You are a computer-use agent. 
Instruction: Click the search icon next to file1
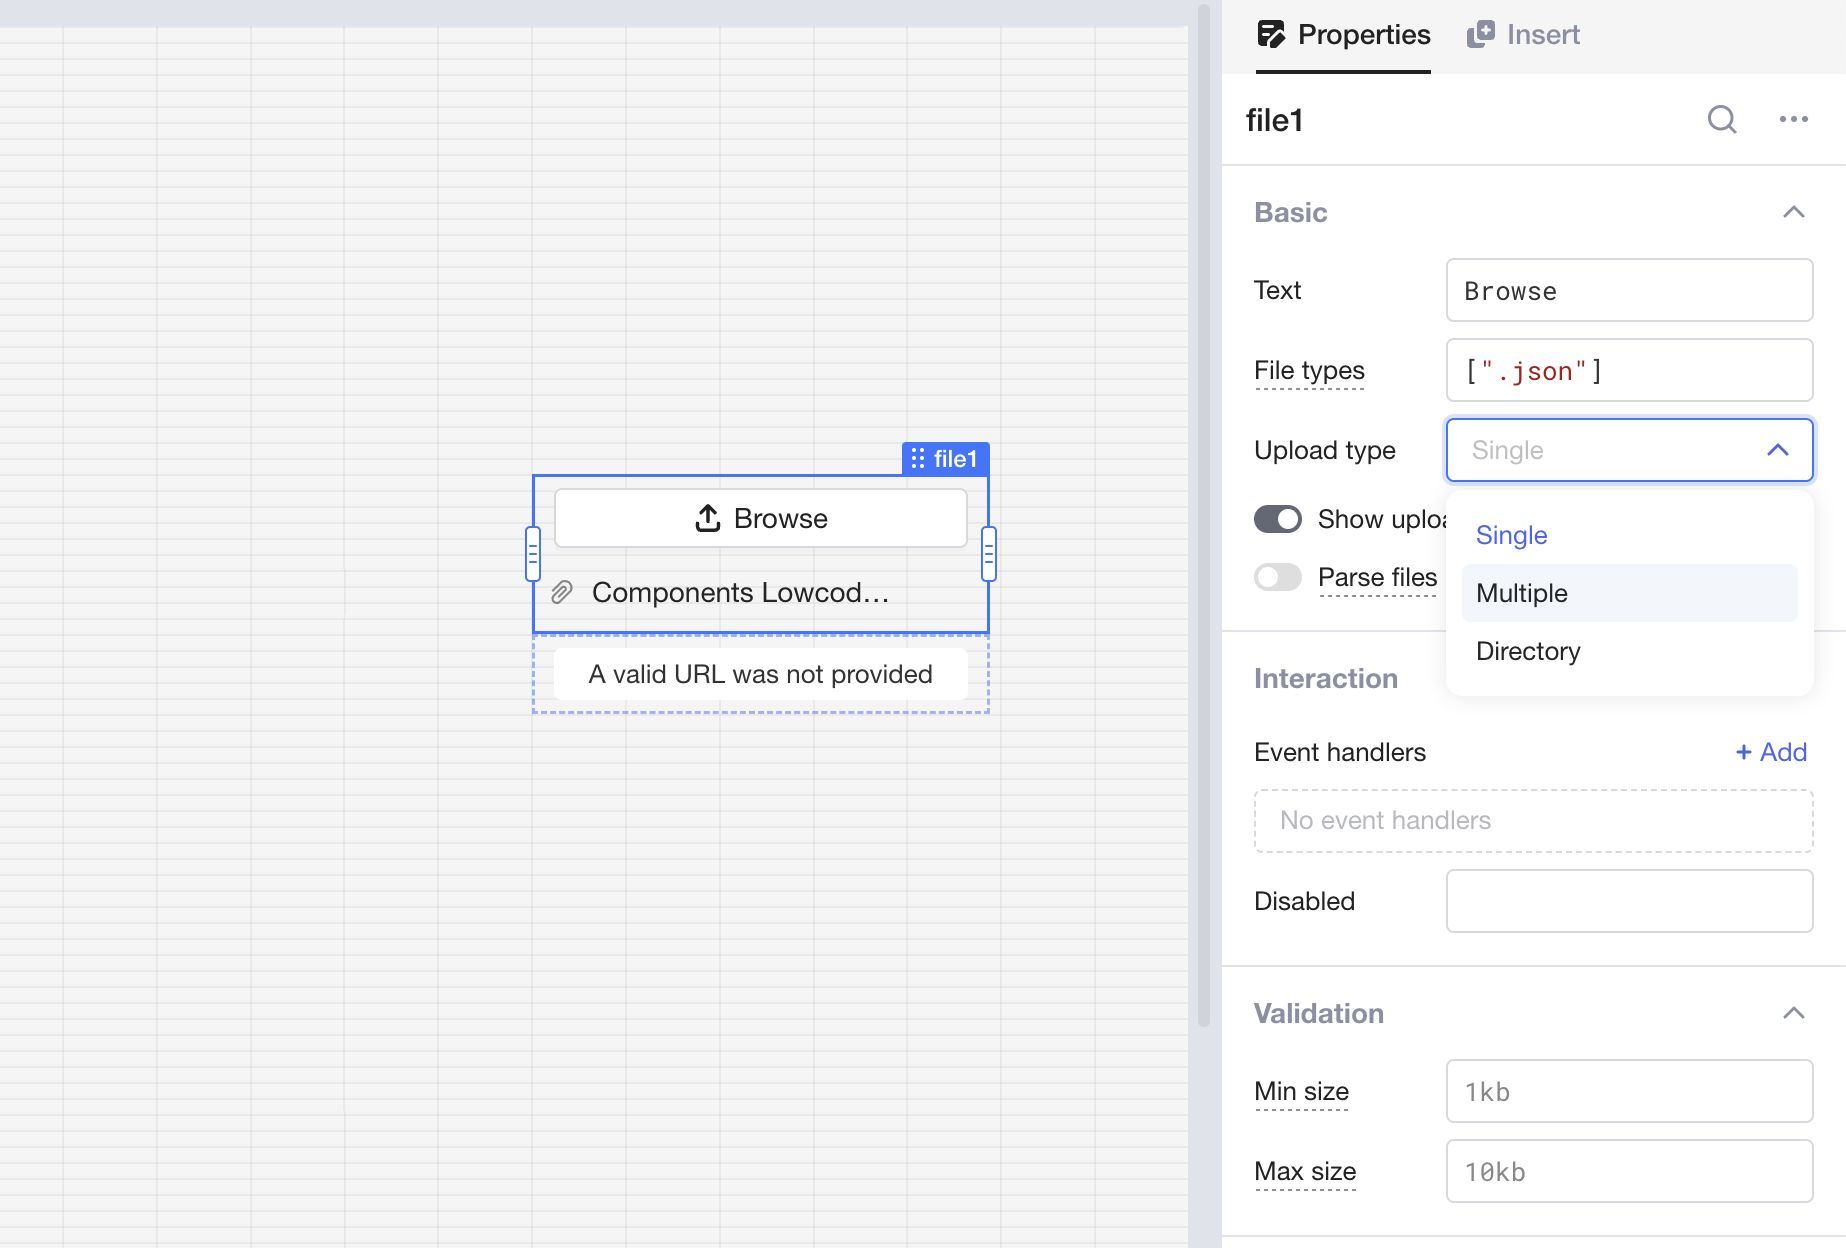1721,120
